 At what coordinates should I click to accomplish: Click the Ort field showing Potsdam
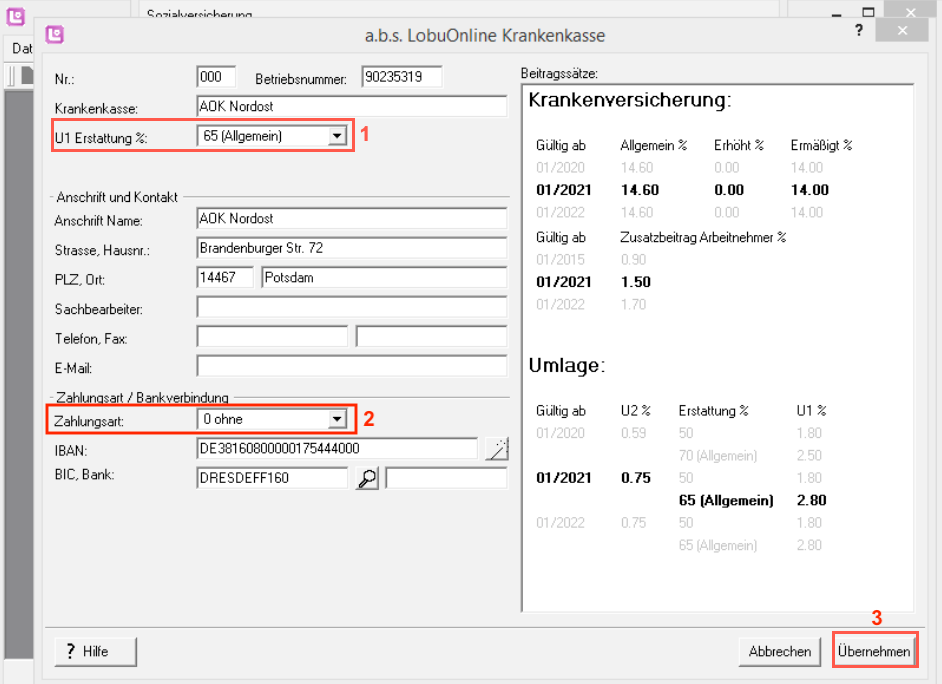[x=383, y=277]
